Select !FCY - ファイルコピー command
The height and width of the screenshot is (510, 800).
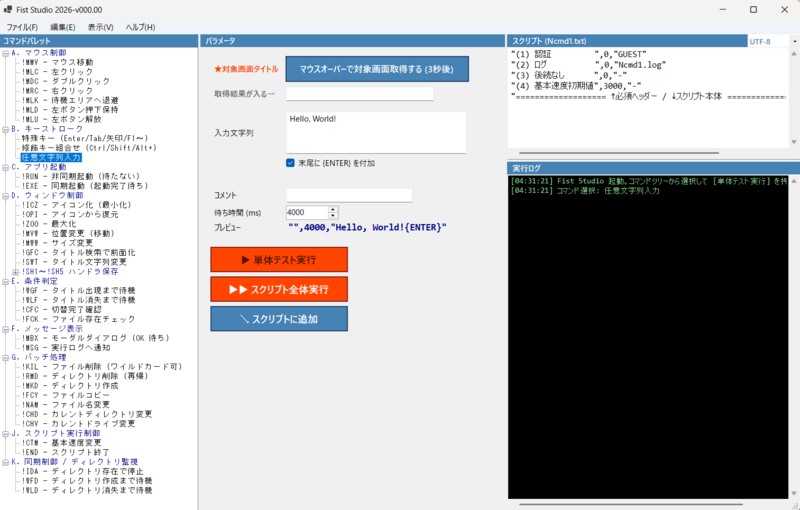point(66,395)
